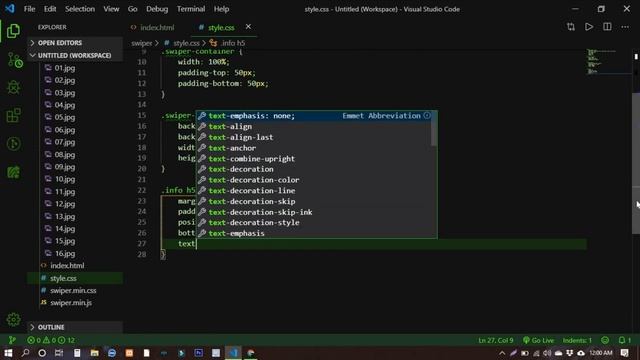
Task: Choose the text-align suggestion
Action: 313,127
